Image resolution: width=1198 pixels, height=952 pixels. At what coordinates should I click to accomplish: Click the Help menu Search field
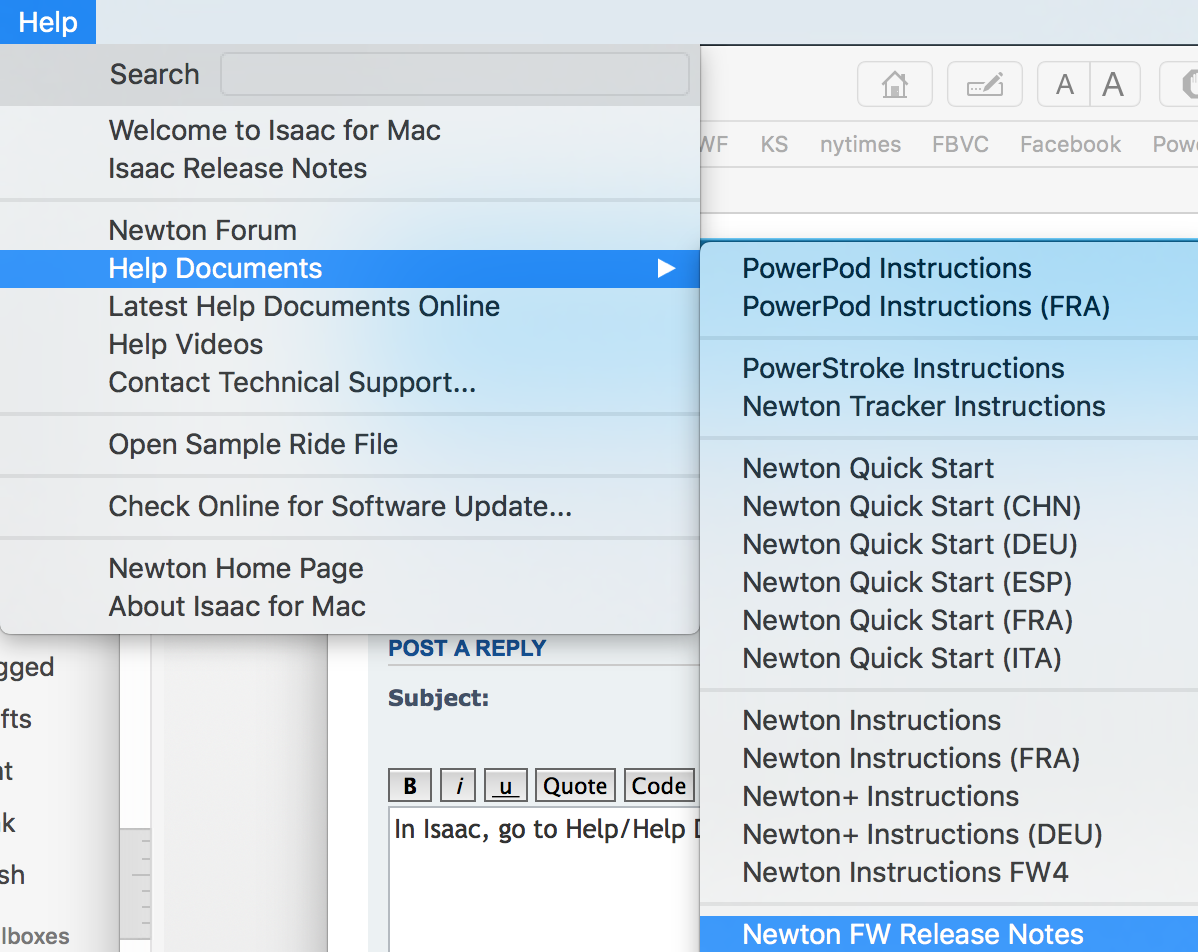(455, 74)
